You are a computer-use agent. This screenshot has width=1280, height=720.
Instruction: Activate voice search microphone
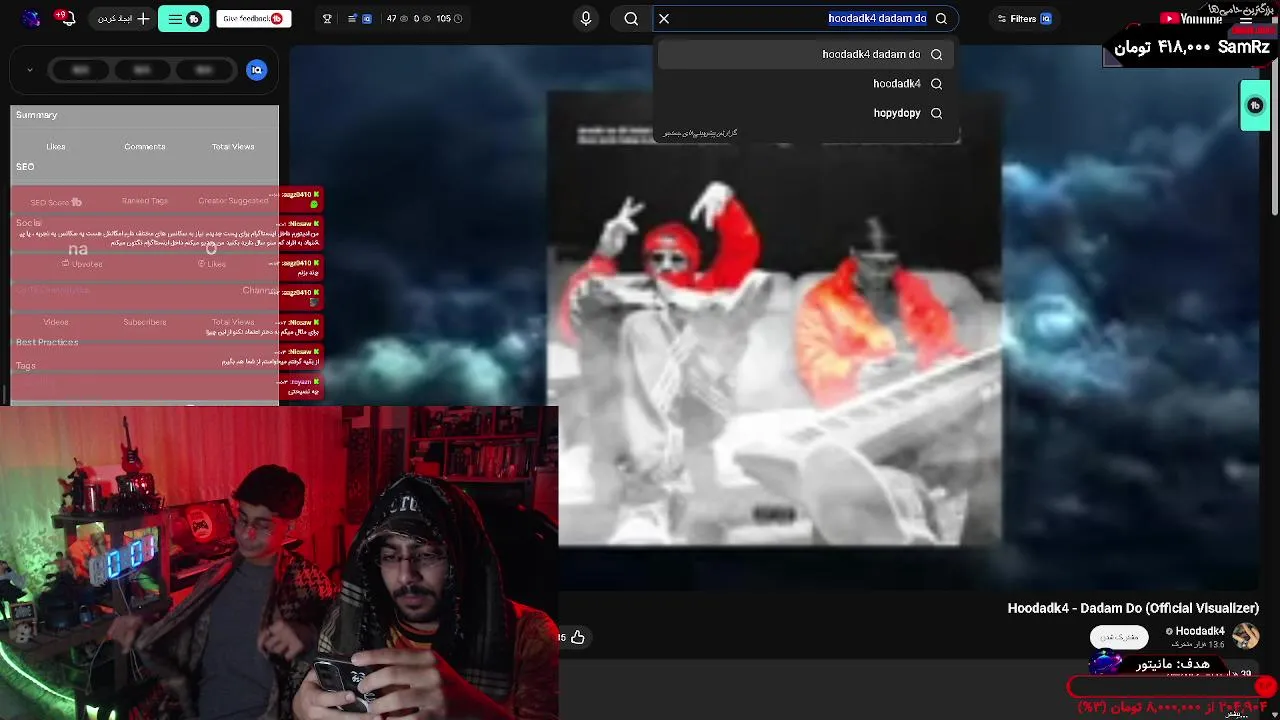coord(586,18)
